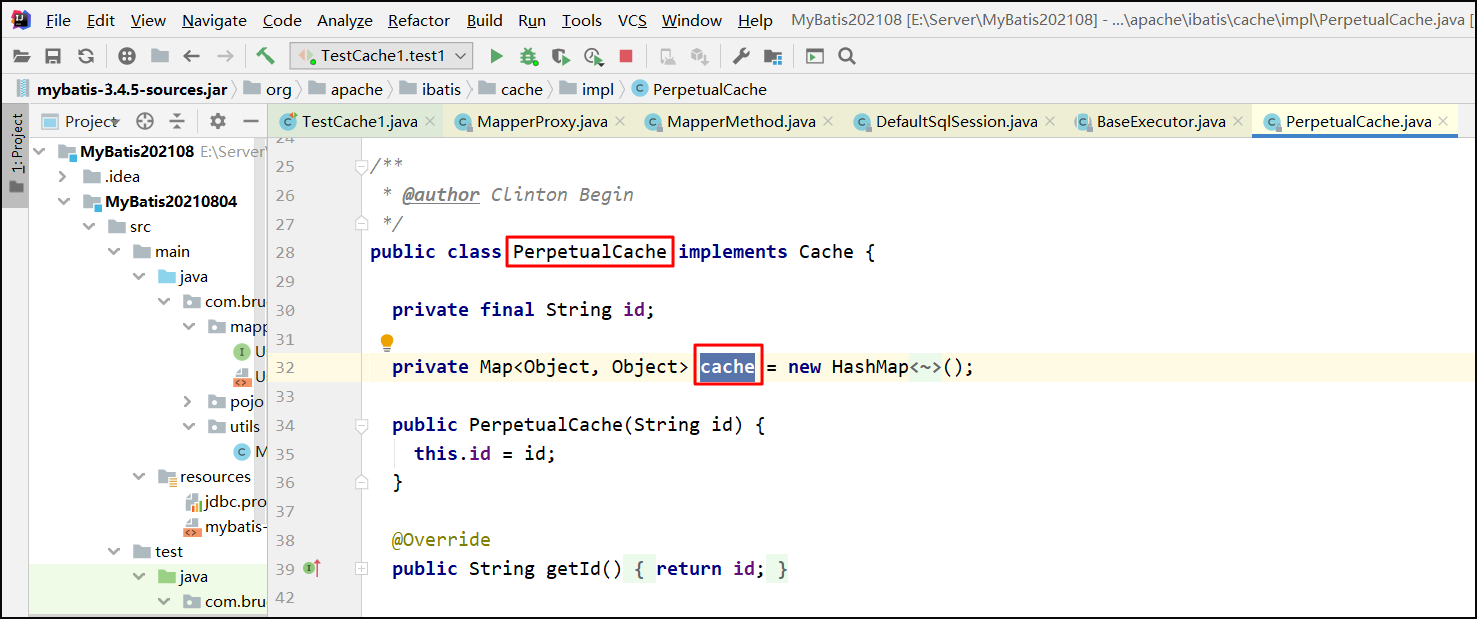Collapse the src folder
The image size is (1477, 619).
point(88,226)
